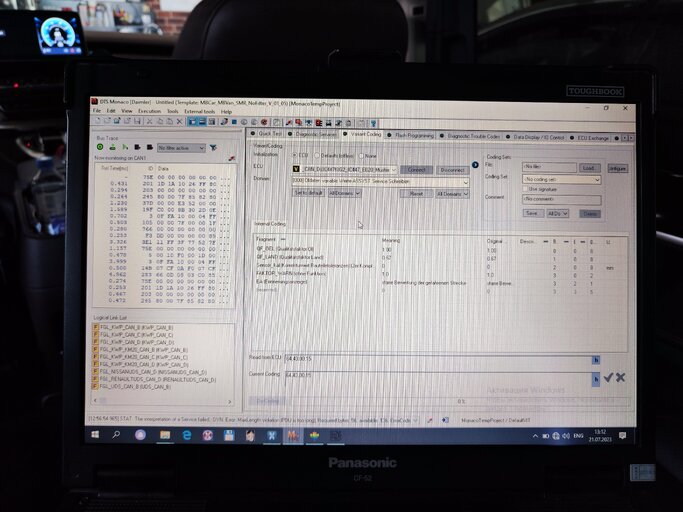Click the funnel filter icon in Bus Trace
The image size is (683, 512).
(x=213, y=148)
